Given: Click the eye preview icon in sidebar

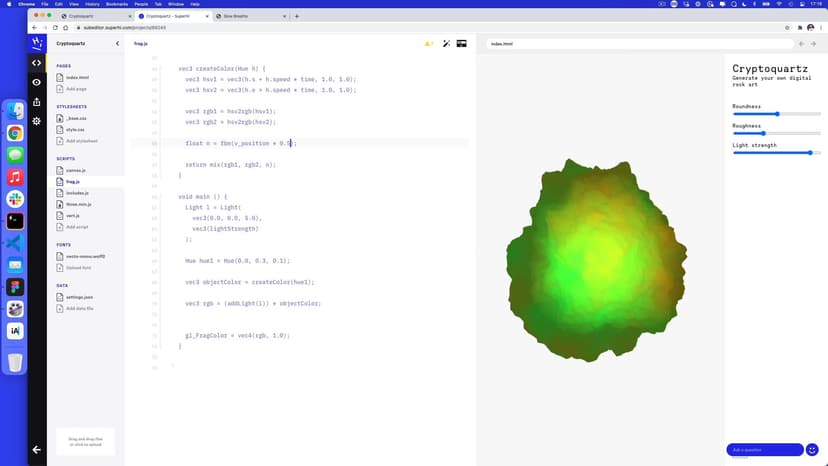Looking at the screenshot, I should click(x=37, y=82).
